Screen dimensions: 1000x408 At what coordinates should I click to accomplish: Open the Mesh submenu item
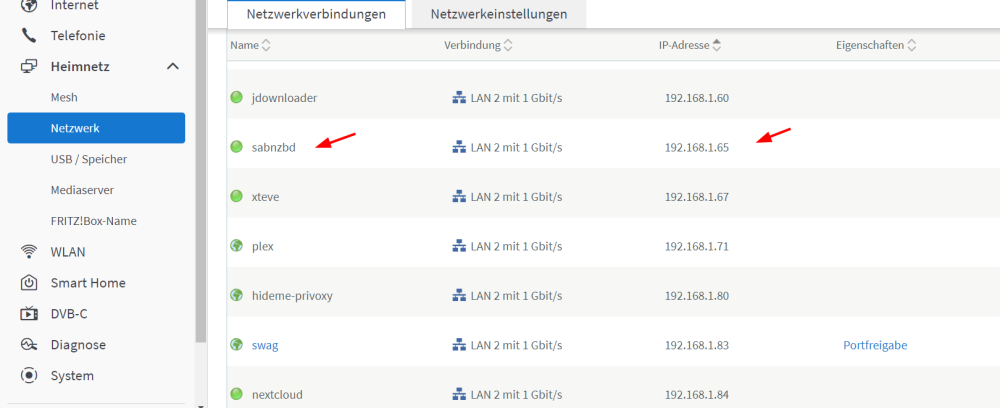(x=64, y=98)
